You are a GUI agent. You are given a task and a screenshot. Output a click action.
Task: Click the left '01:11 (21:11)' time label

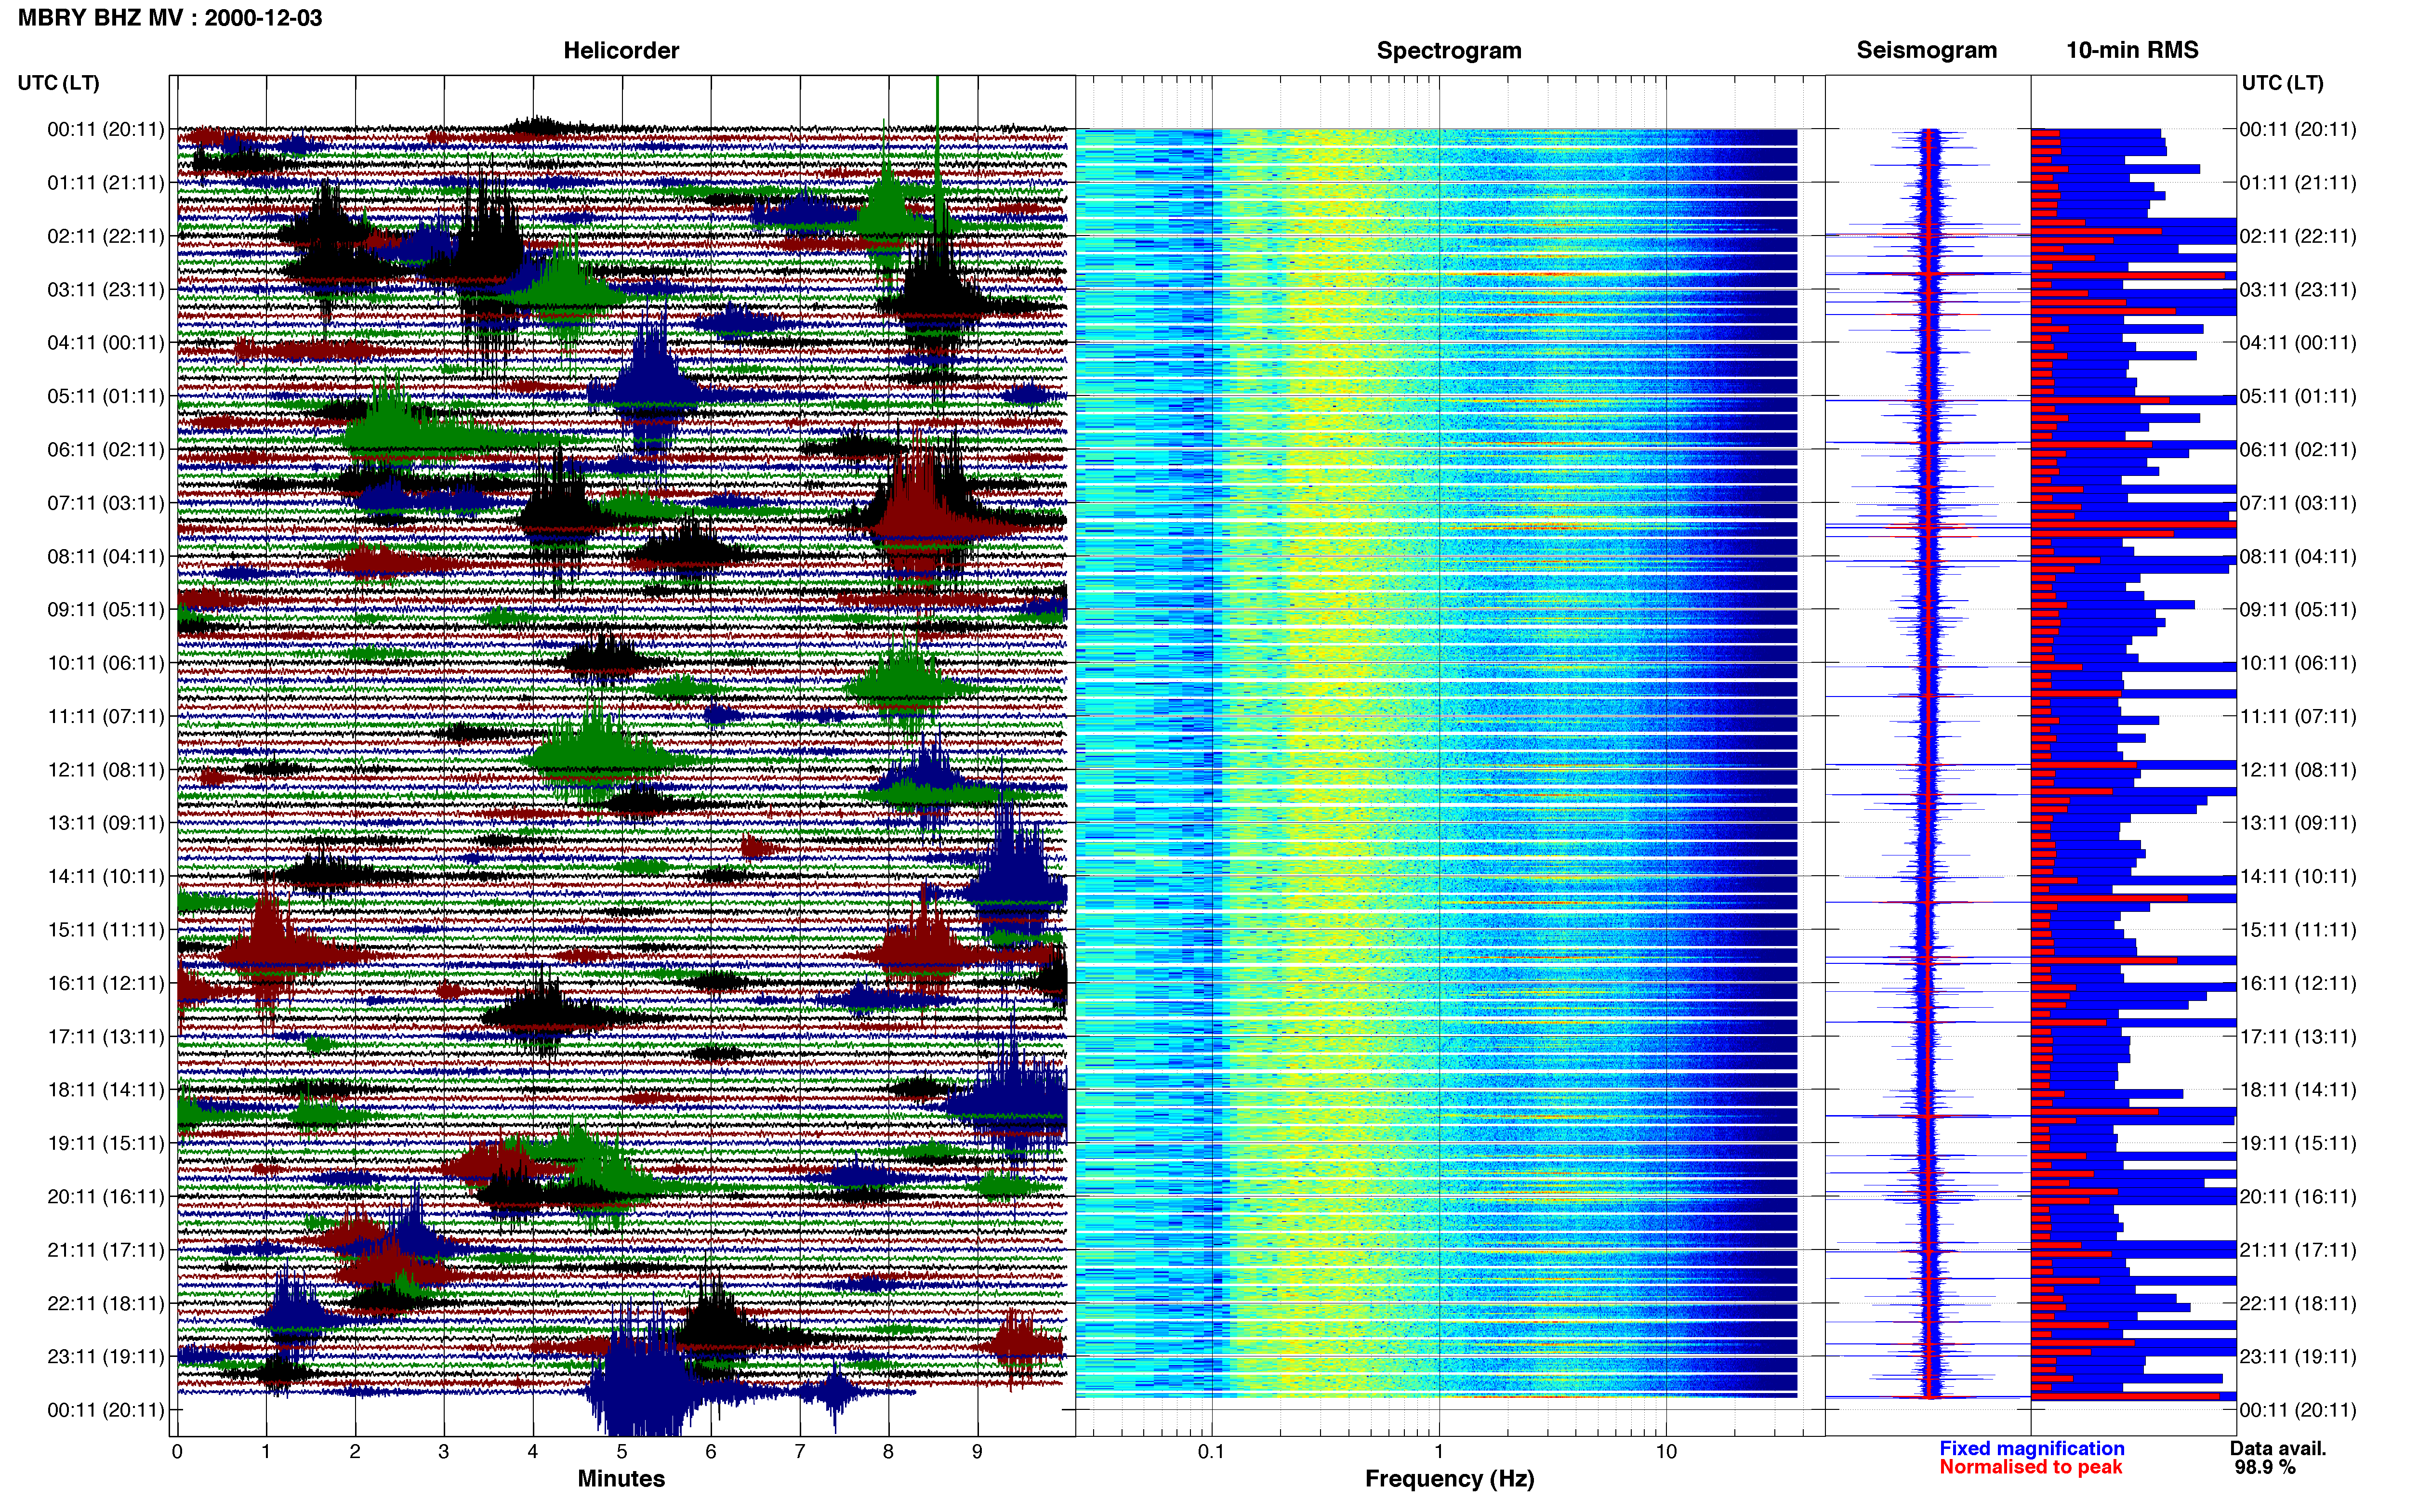pyautogui.click(x=106, y=183)
